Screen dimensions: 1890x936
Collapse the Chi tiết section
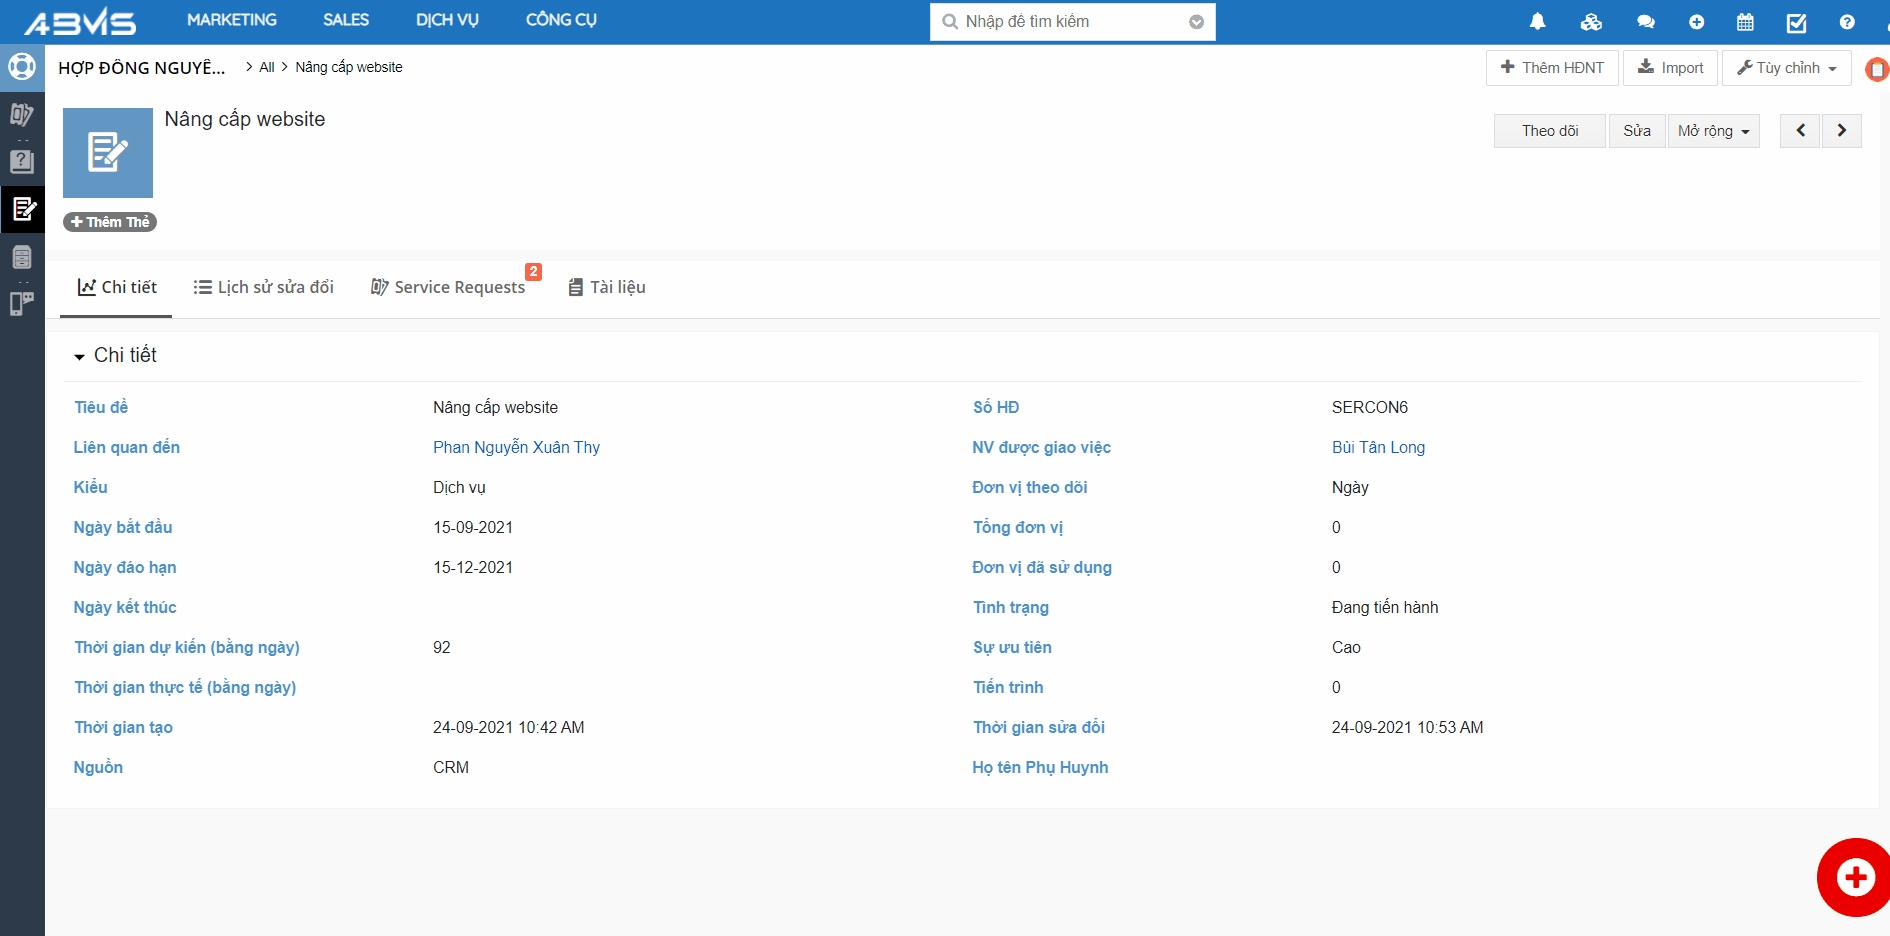(80, 357)
